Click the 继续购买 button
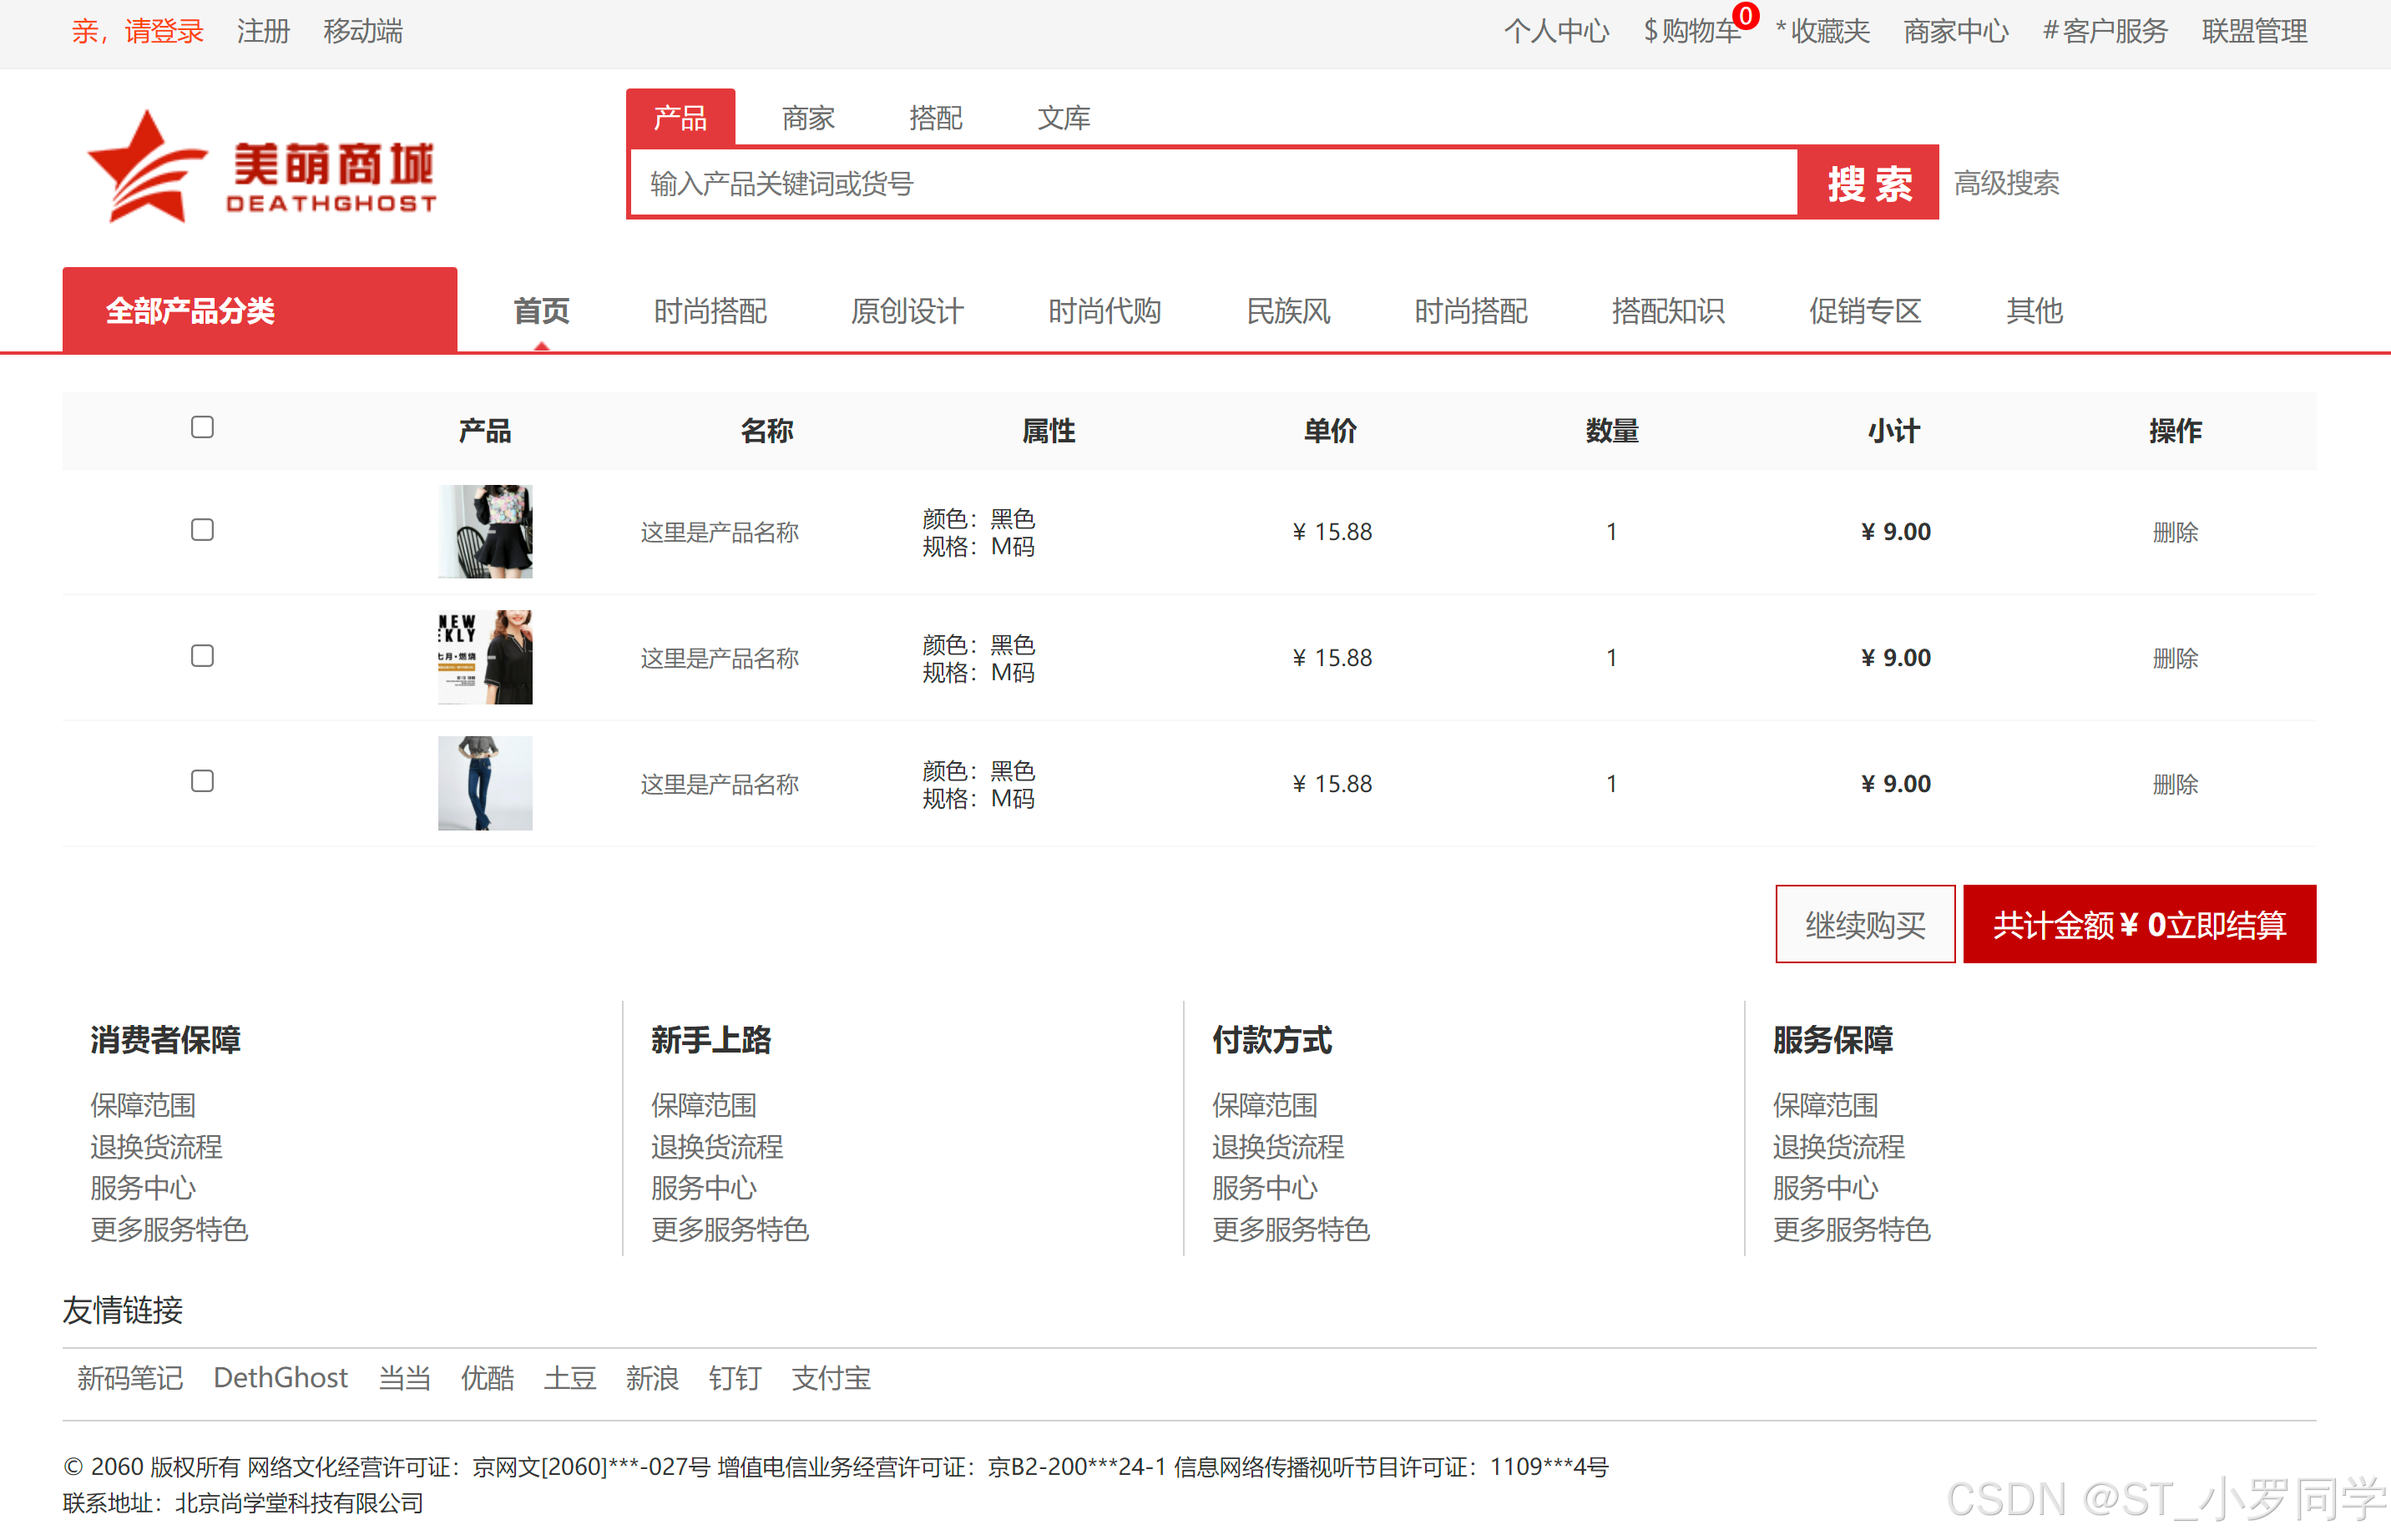Viewport: 2391px width, 1540px height. (x=1864, y=924)
